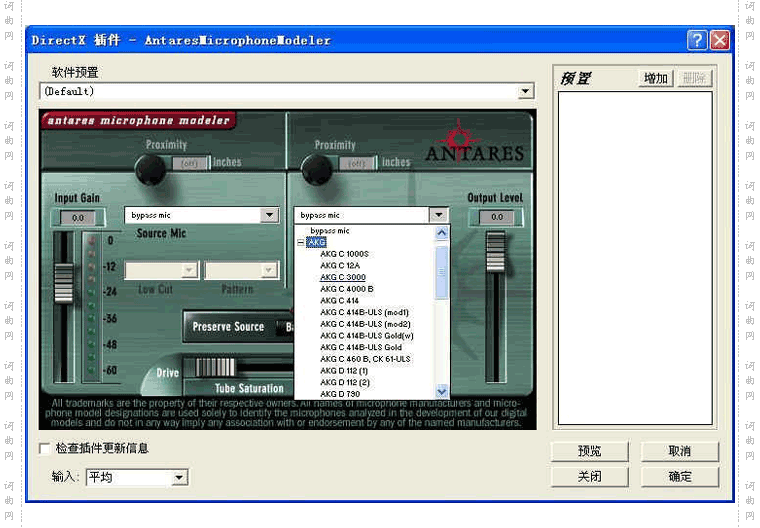The image size is (760, 528).
Task: Select bypass mic in the list
Action: coord(330,231)
